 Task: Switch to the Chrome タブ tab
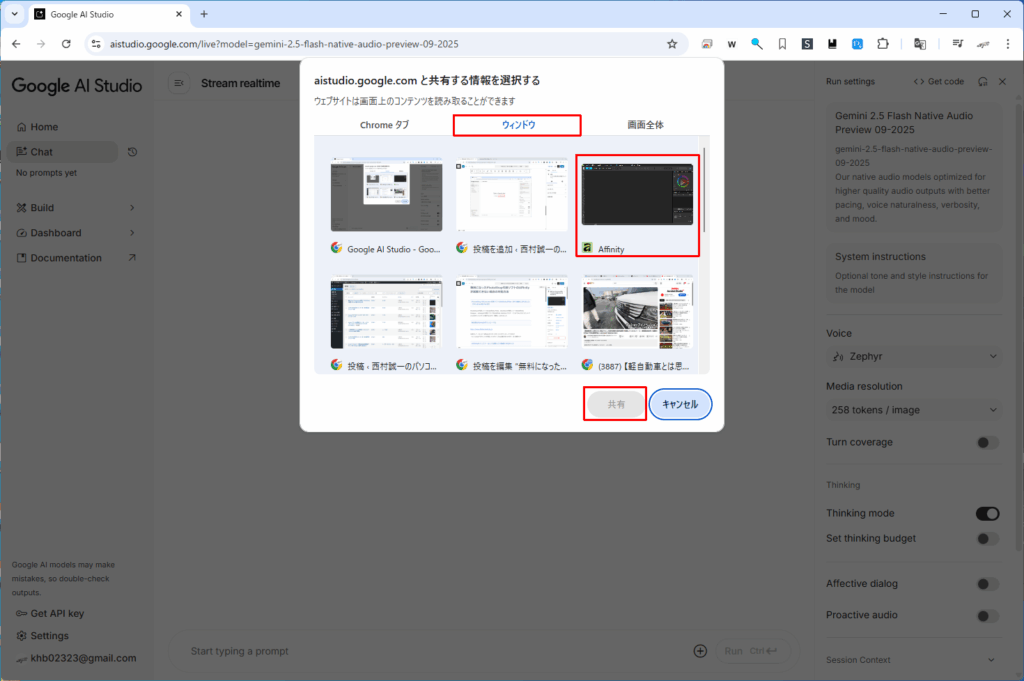[384, 125]
